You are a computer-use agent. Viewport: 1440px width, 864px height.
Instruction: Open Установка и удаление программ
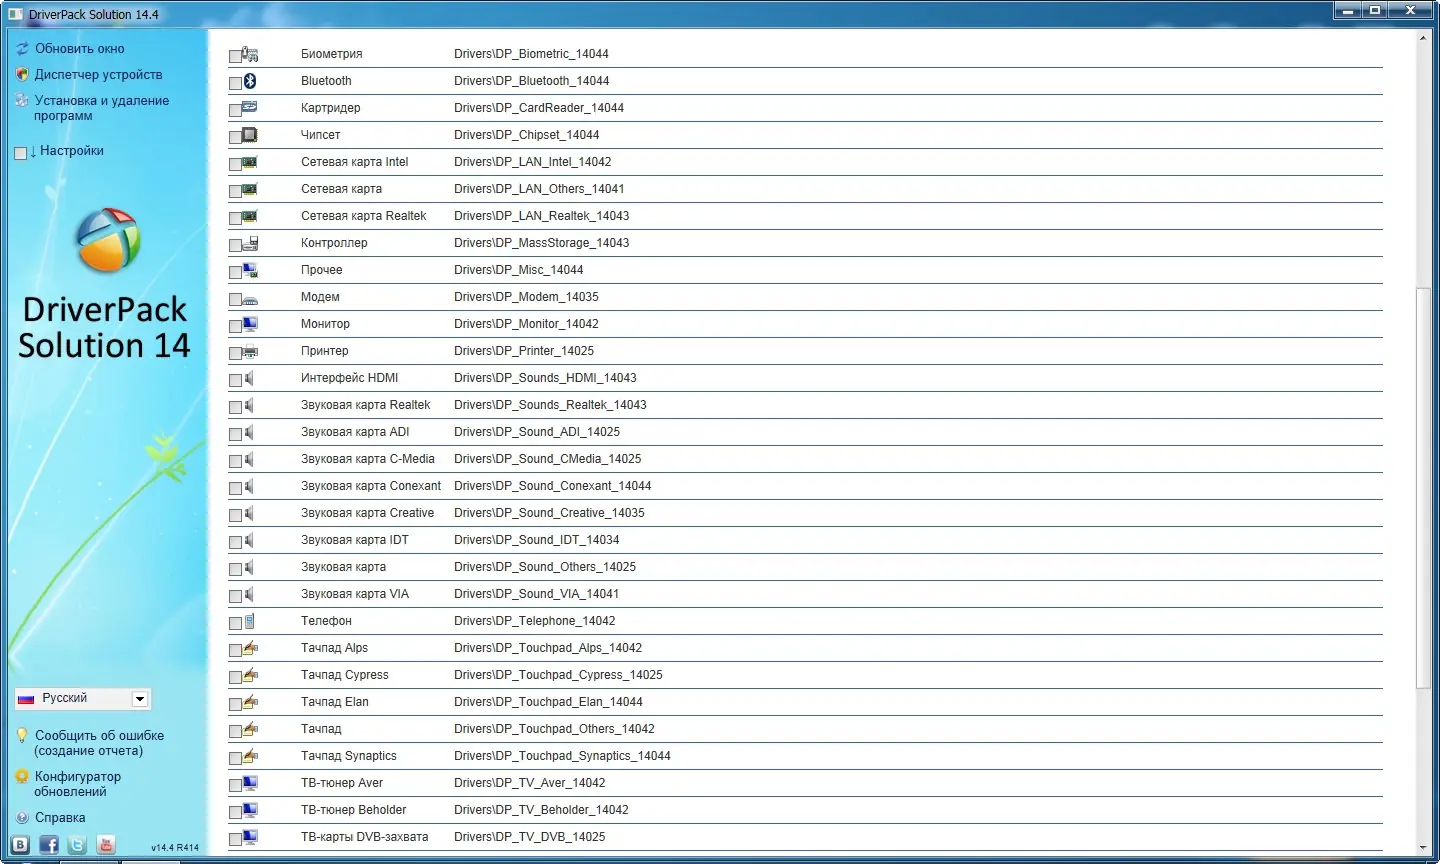(x=101, y=108)
